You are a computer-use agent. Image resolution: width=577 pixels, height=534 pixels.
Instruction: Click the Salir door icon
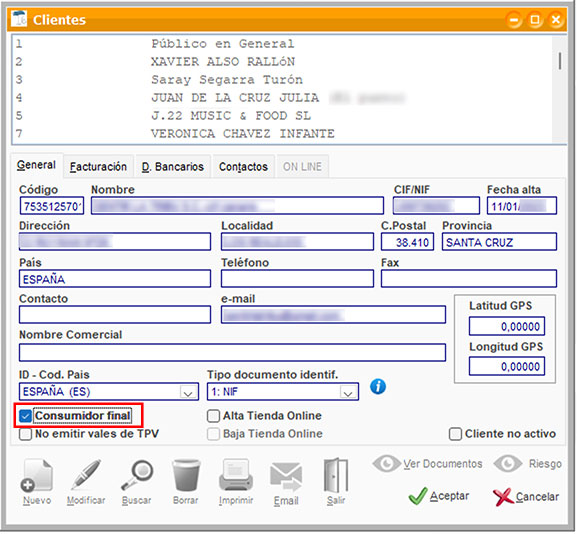(x=336, y=475)
